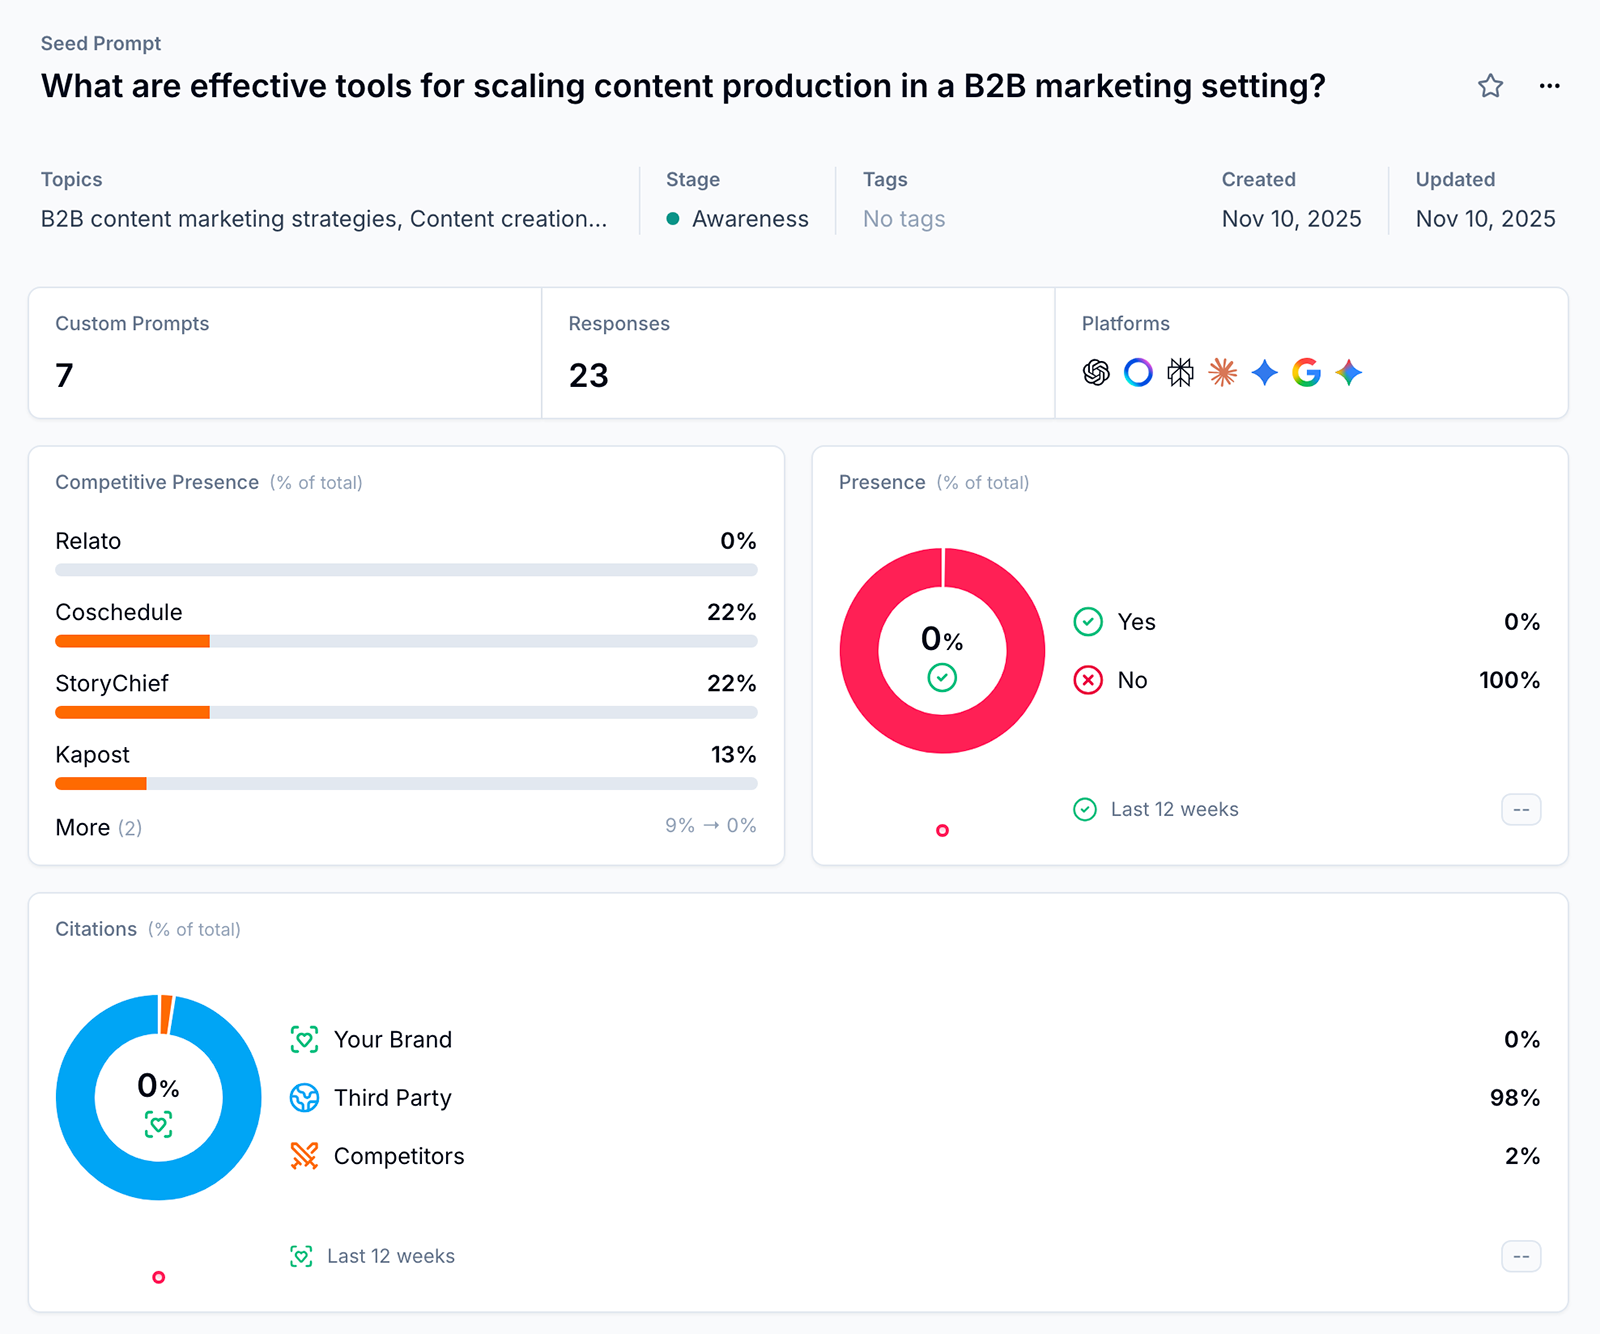Click the Your Brand citations label
The width and height of the screenshot is (1600, 1334).
[x=393, y=1040]
